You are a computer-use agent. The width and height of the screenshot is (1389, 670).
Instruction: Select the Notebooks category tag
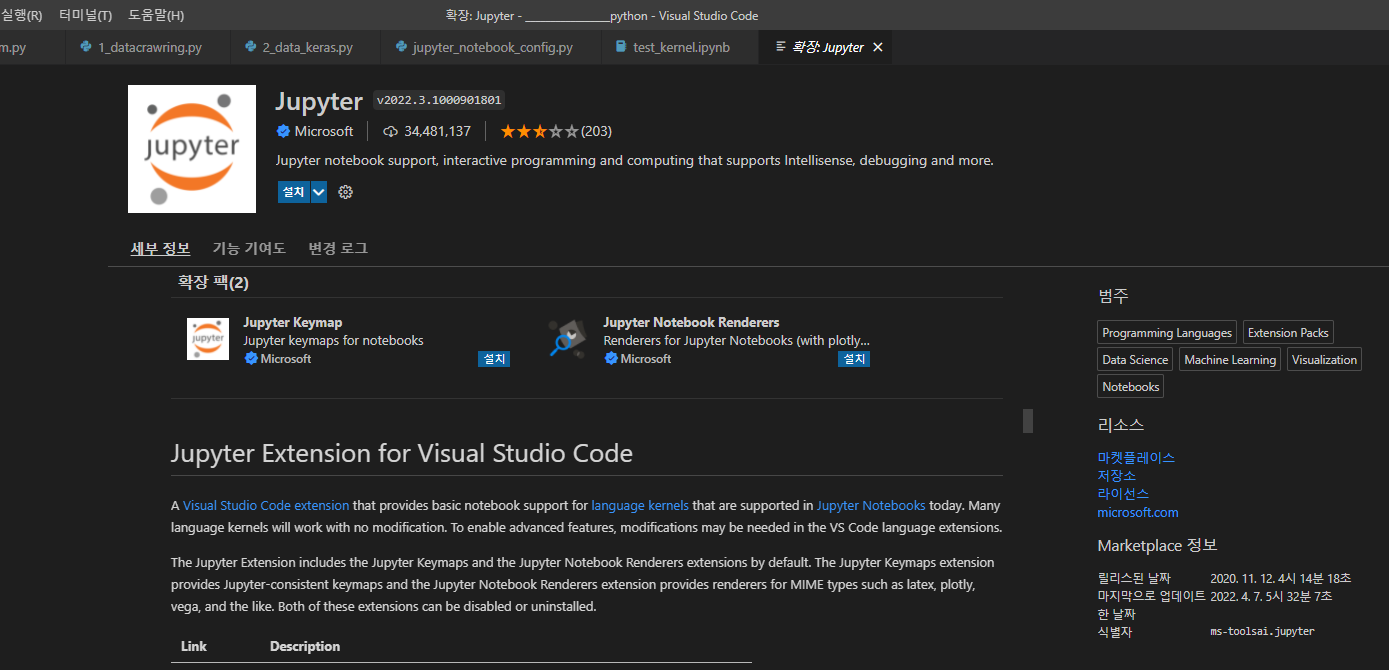click(1131, 387)
